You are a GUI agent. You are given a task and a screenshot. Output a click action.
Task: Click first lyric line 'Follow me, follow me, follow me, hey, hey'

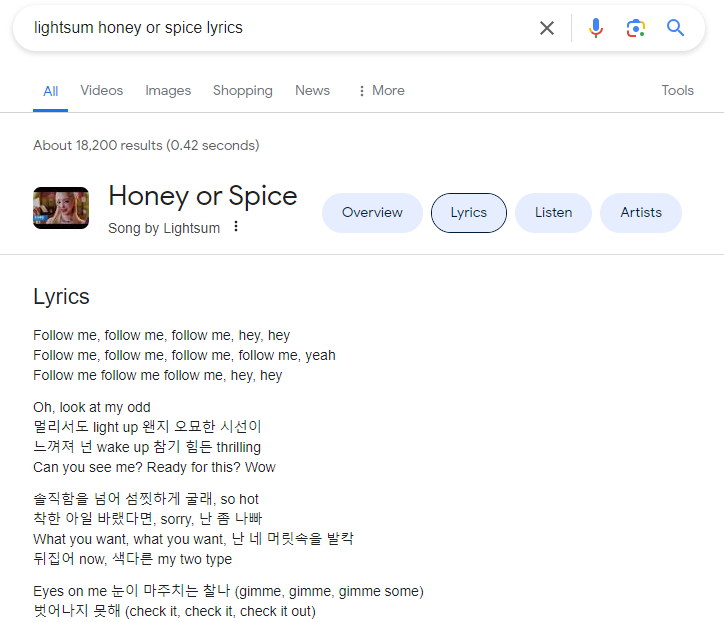[x=162, y=335]
